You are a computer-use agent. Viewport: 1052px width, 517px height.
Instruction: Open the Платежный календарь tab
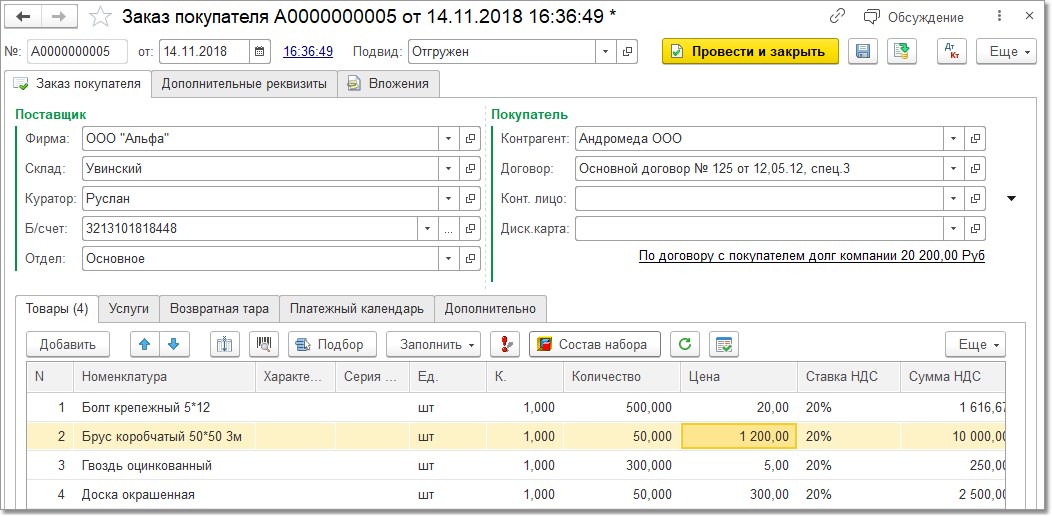pos(357,309)
